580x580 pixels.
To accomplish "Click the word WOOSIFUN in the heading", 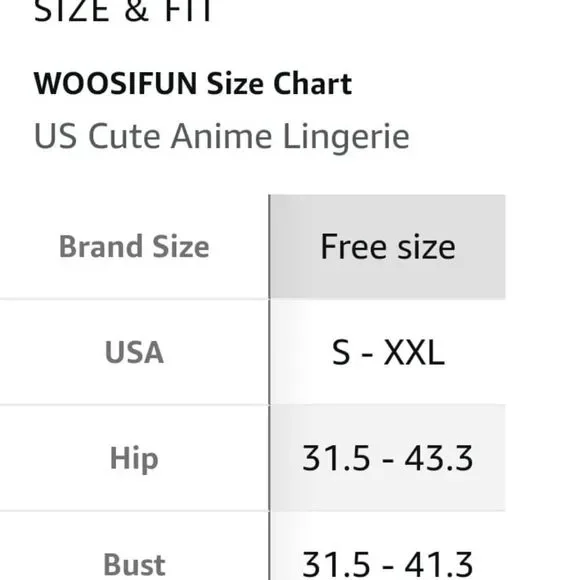I will click(x=115, y=84).
